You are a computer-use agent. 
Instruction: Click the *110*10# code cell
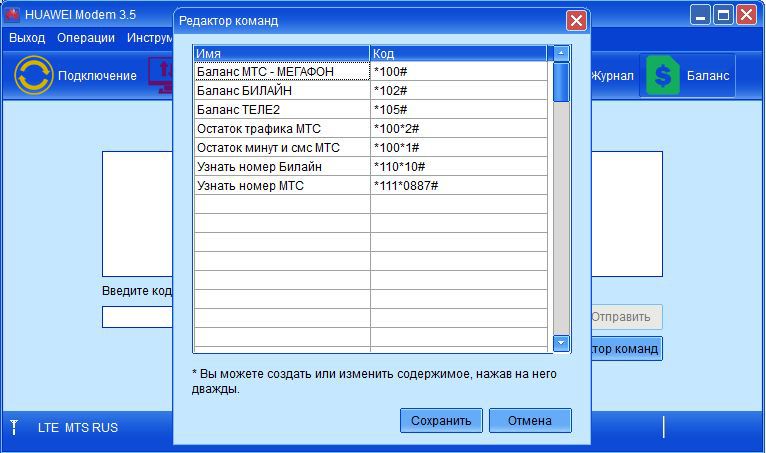[459, 167]
